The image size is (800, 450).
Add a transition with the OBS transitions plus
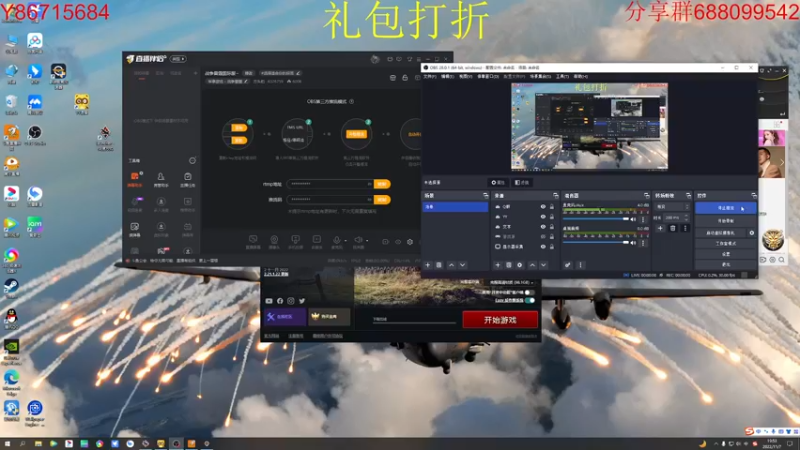[x=660, y=229]
